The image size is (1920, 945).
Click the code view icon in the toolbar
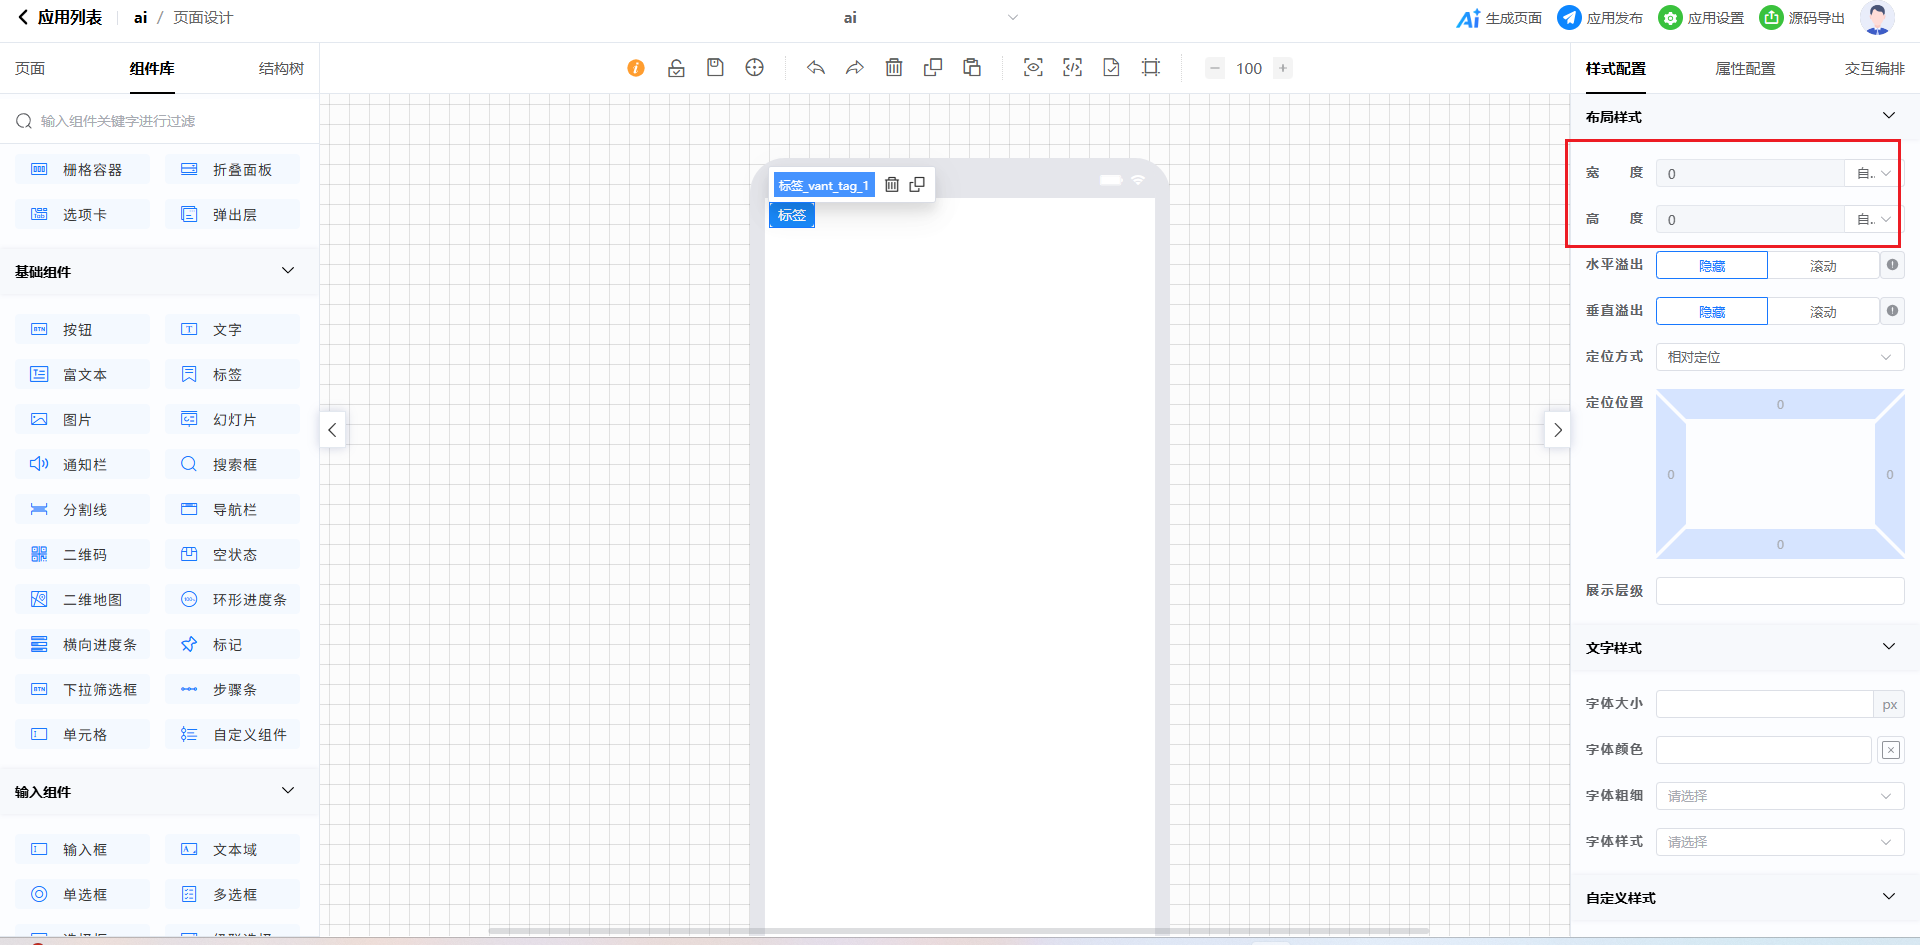[1072, 68]
